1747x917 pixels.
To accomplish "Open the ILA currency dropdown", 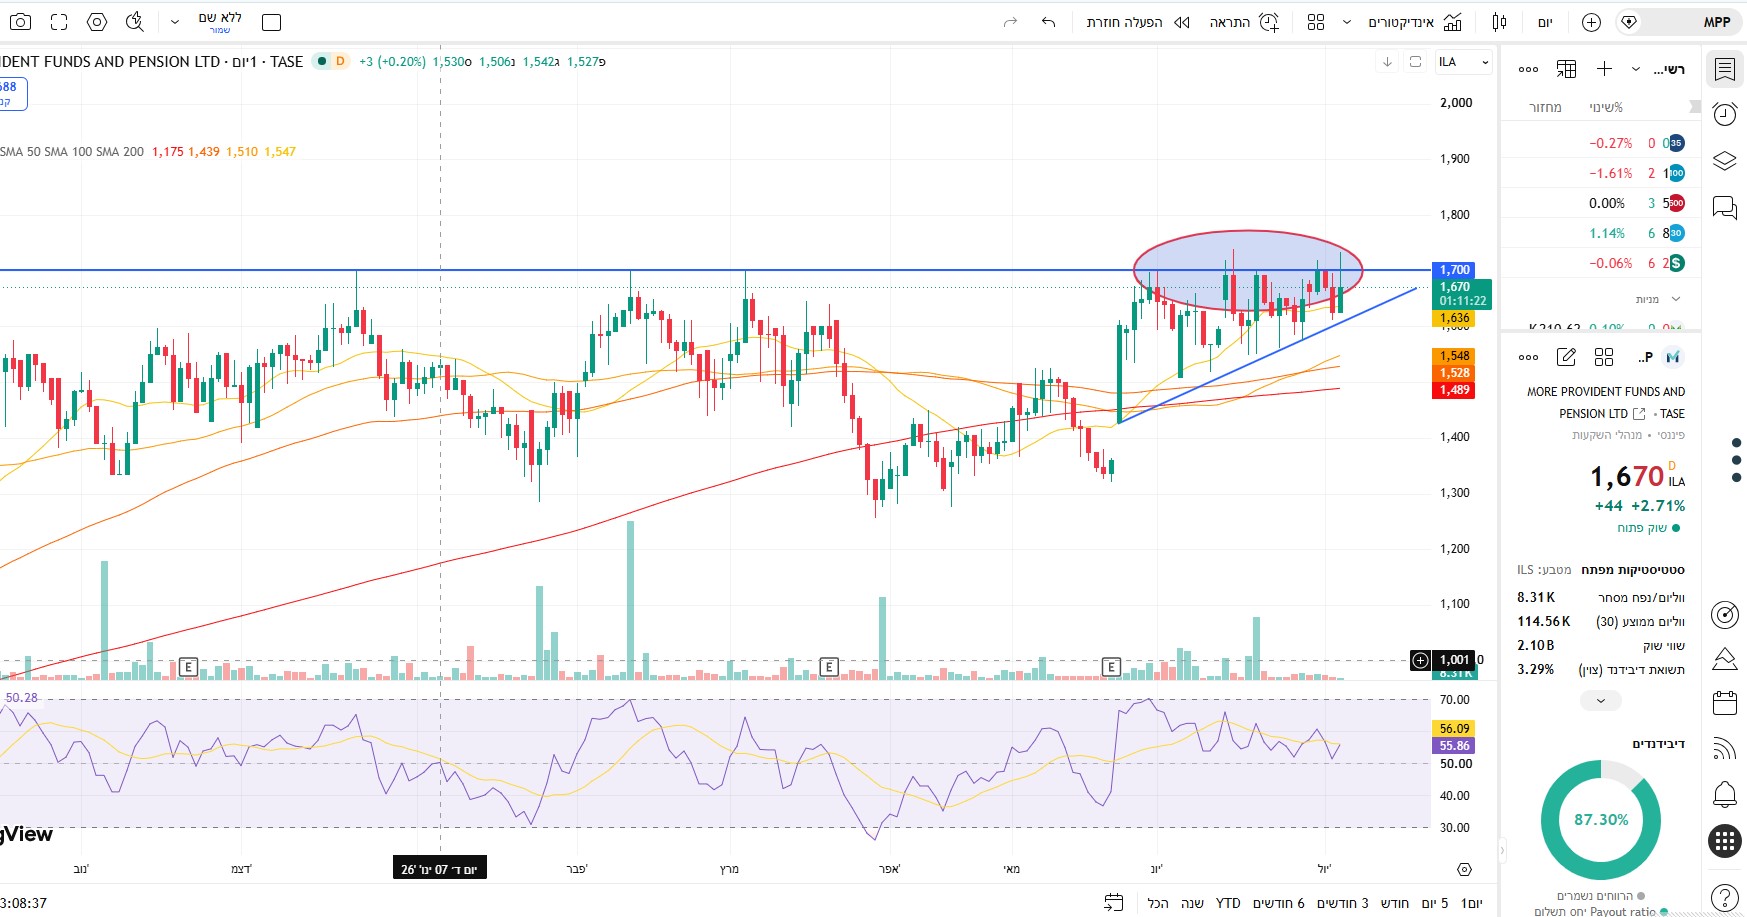I will 1464,62.
